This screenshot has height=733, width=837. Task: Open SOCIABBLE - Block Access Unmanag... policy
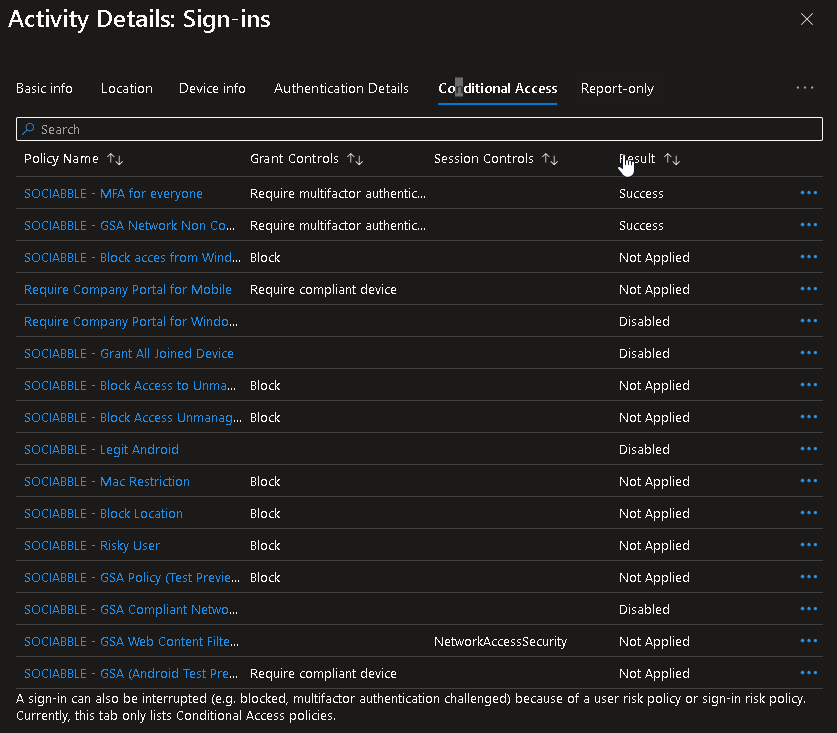[x=132, y=417]
